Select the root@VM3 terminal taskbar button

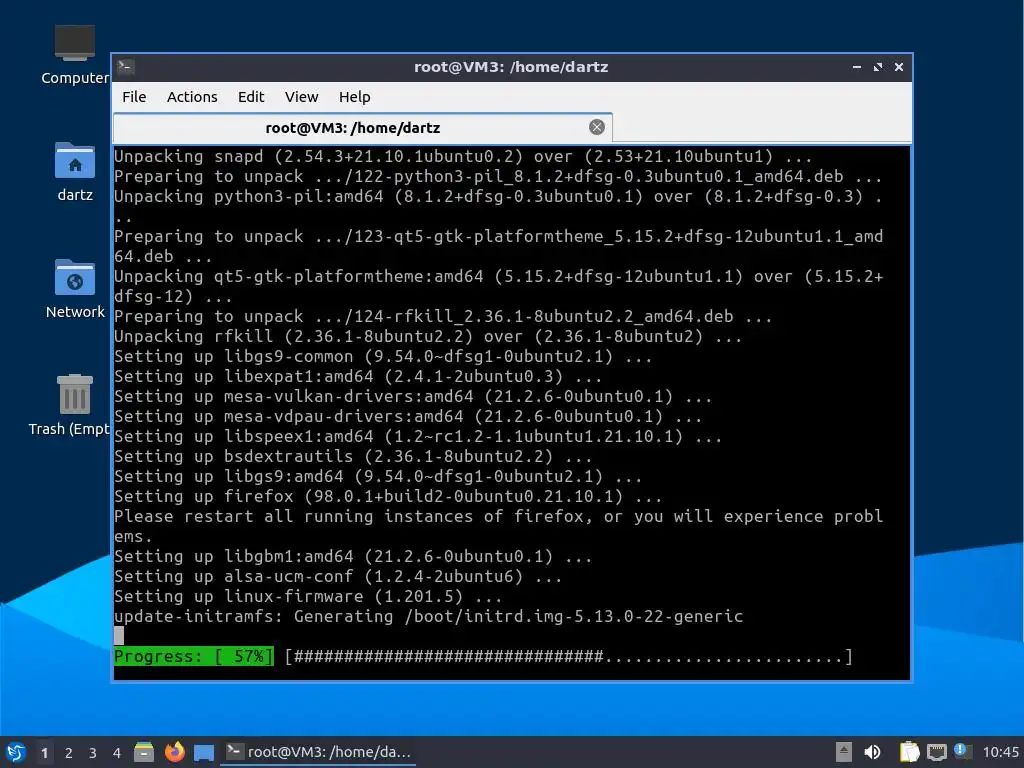pos(318,752)
